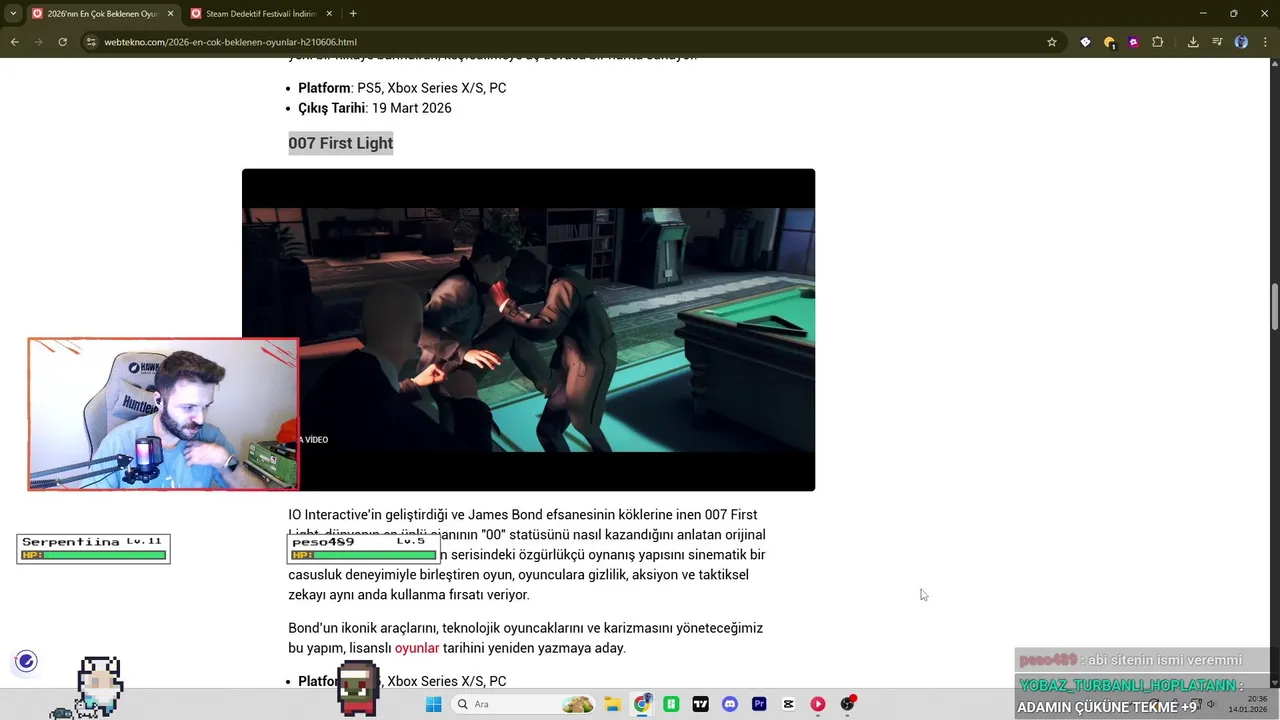Click the webtekno.com address bar
The width and height of the screenshot is (1280, 720).
click(560, 42)
